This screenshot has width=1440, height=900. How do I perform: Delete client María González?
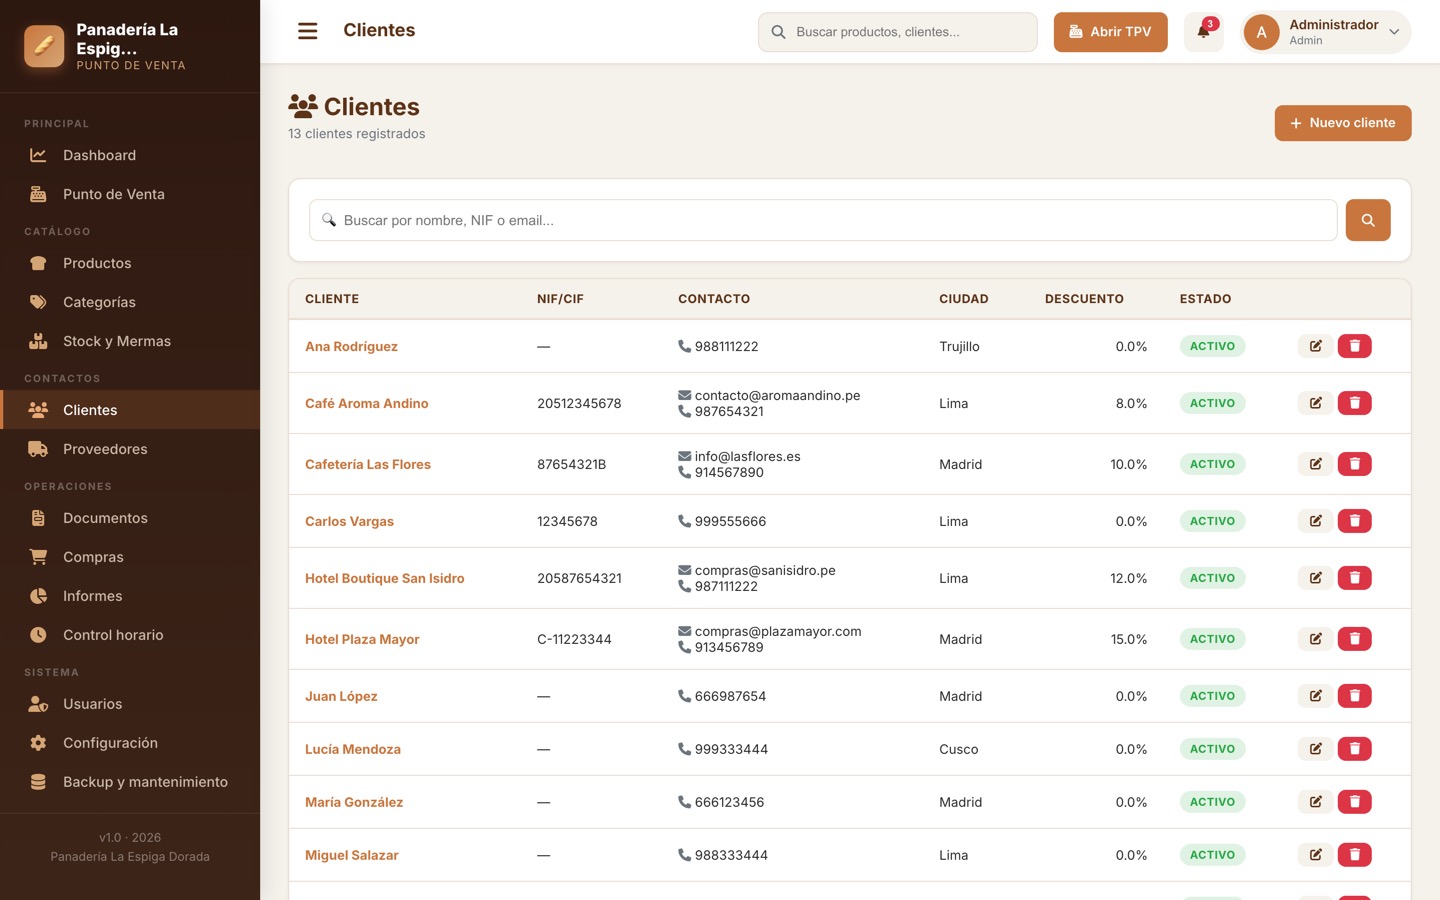click(1354, 802)
